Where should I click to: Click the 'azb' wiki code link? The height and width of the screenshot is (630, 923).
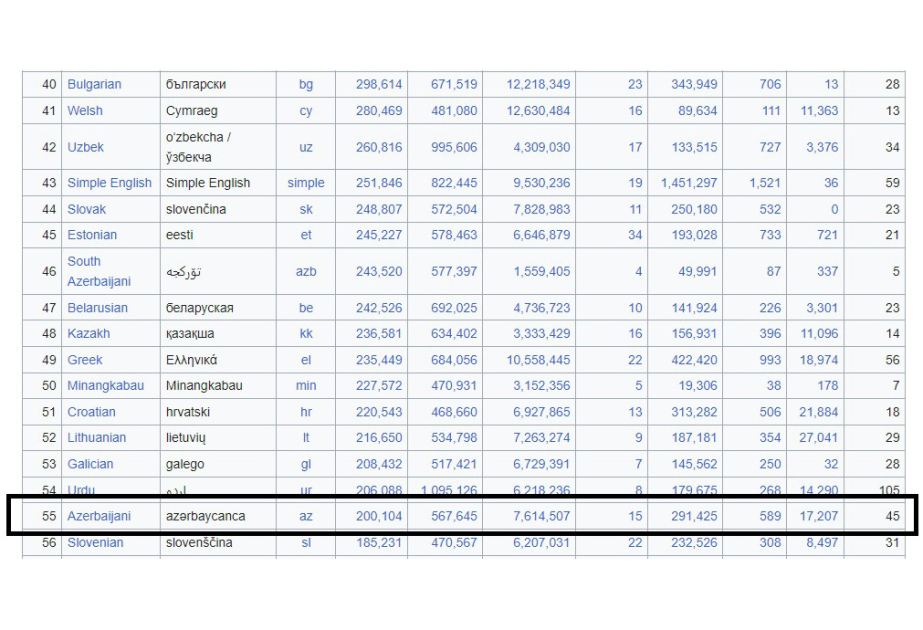tap(306, 271)
